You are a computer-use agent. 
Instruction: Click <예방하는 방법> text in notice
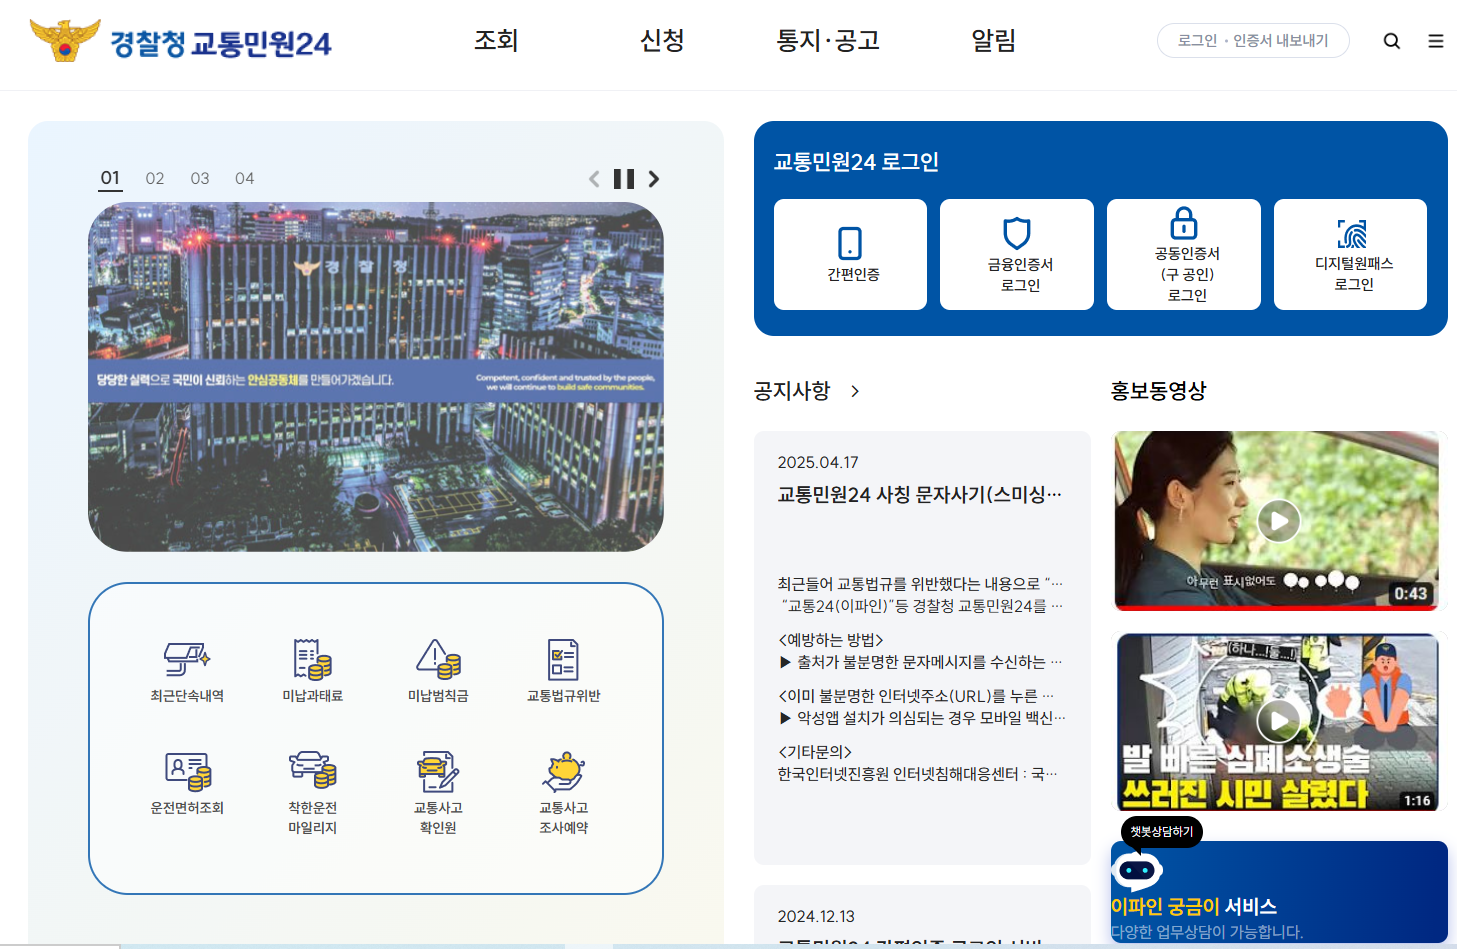coord(831,640)
